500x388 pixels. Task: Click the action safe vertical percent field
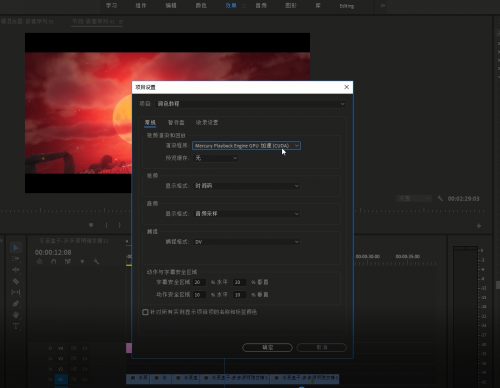point(239,295)
